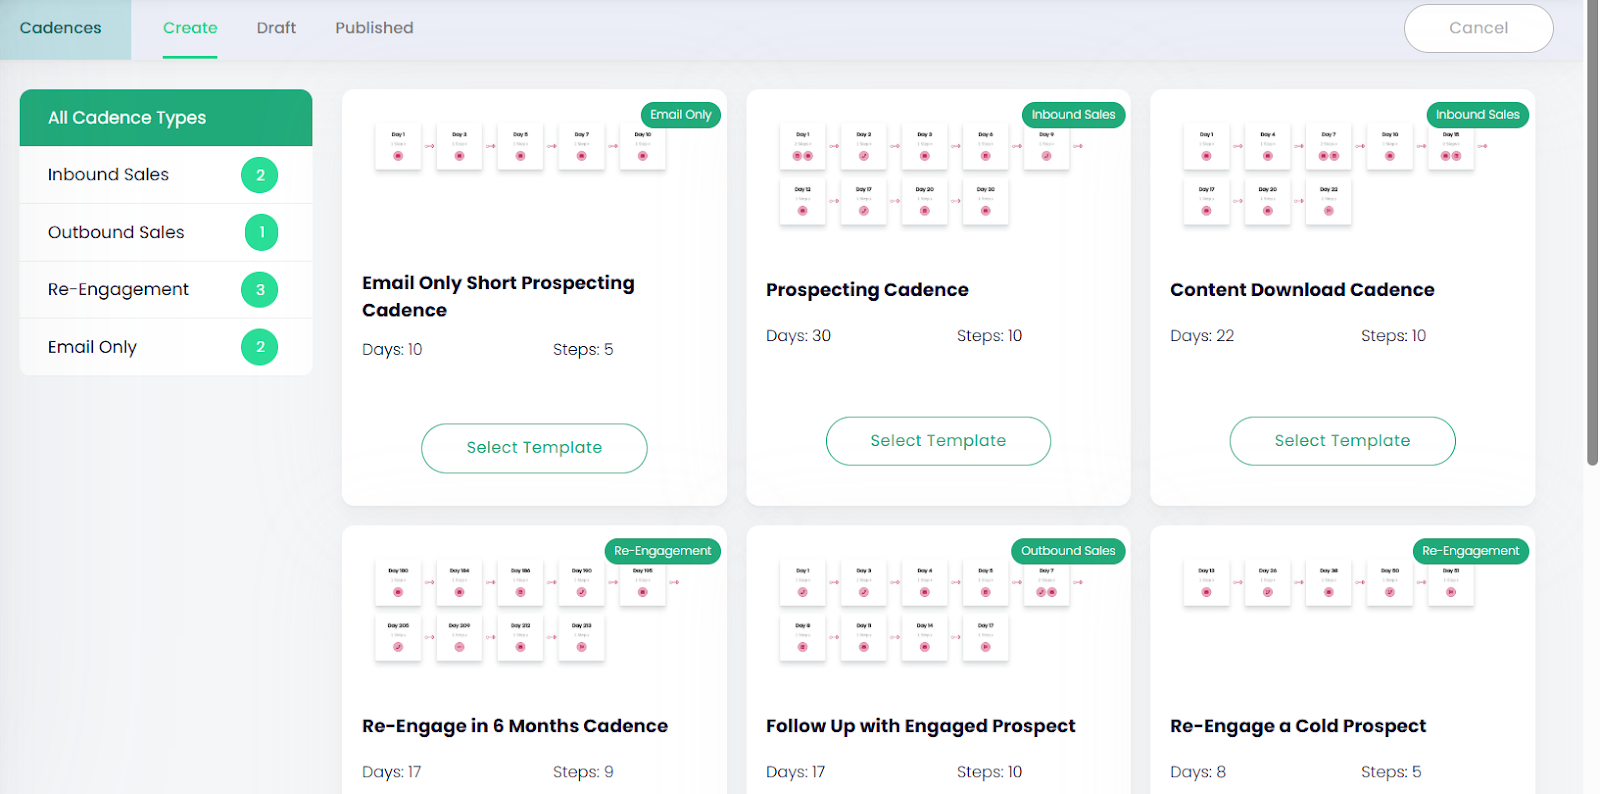Select Template for Email Only Short Prospecting Cadence

(534, 448)
